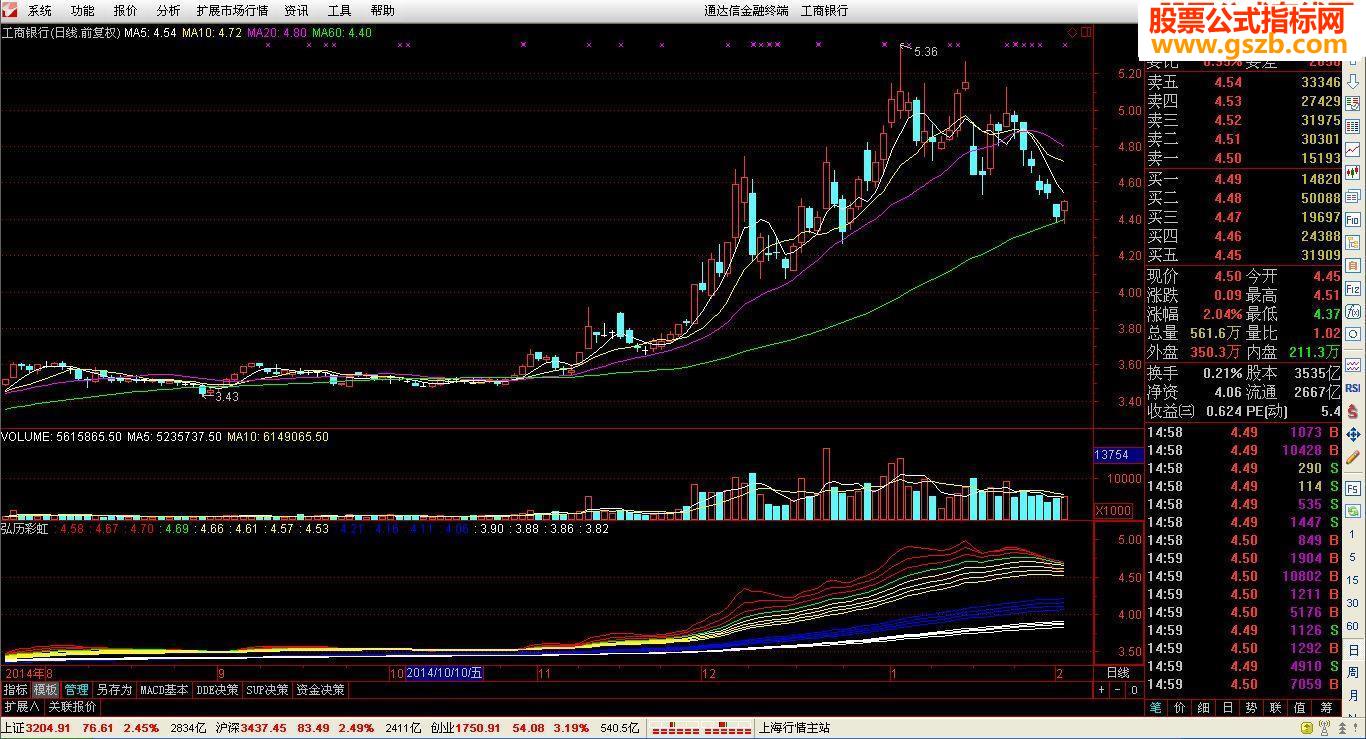
Task: Open the 关联报价 link
Action: click(72, 706)
